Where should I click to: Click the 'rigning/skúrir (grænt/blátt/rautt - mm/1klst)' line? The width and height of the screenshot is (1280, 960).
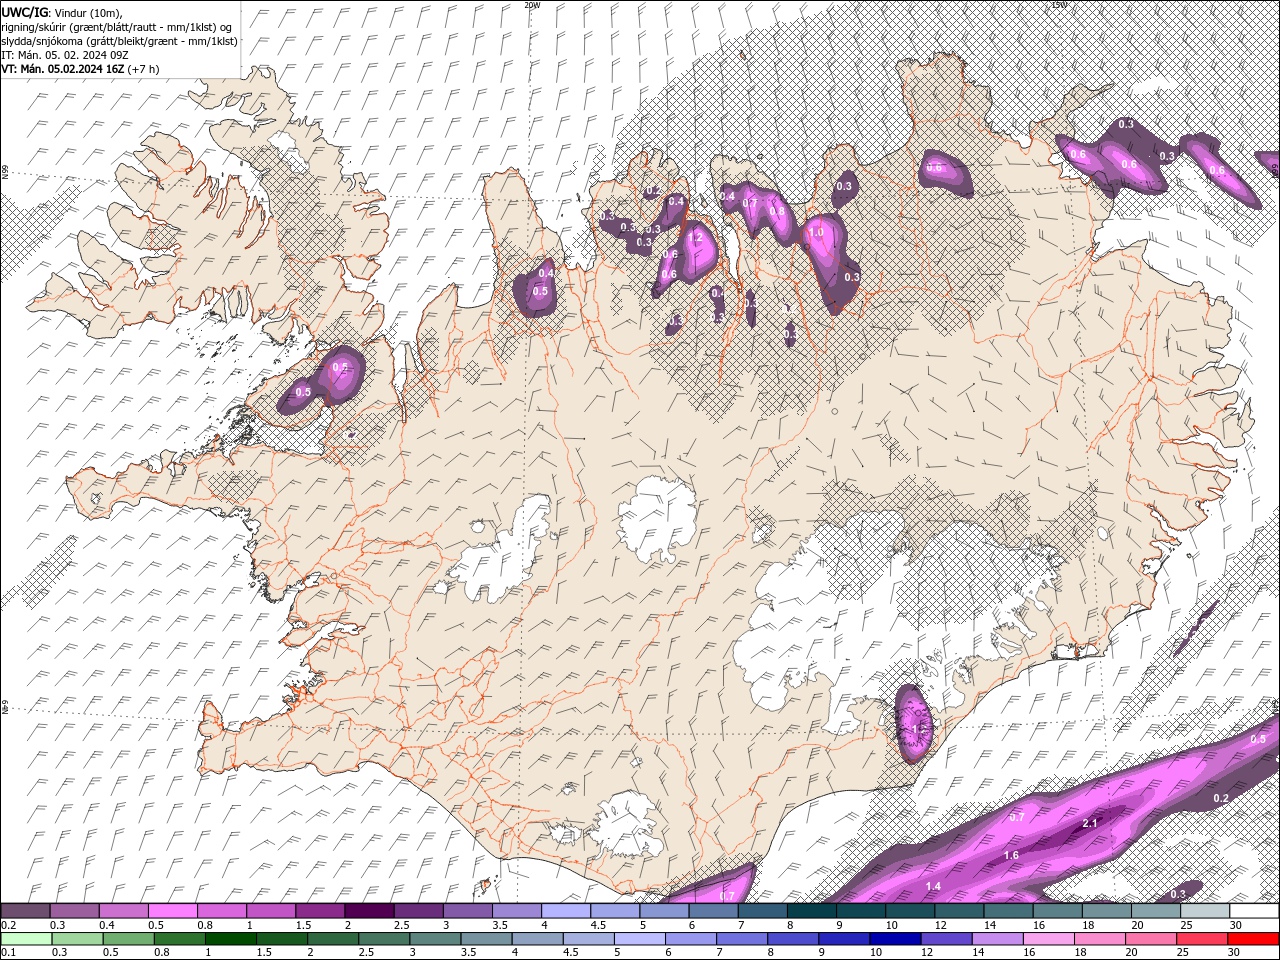(117, 26)
